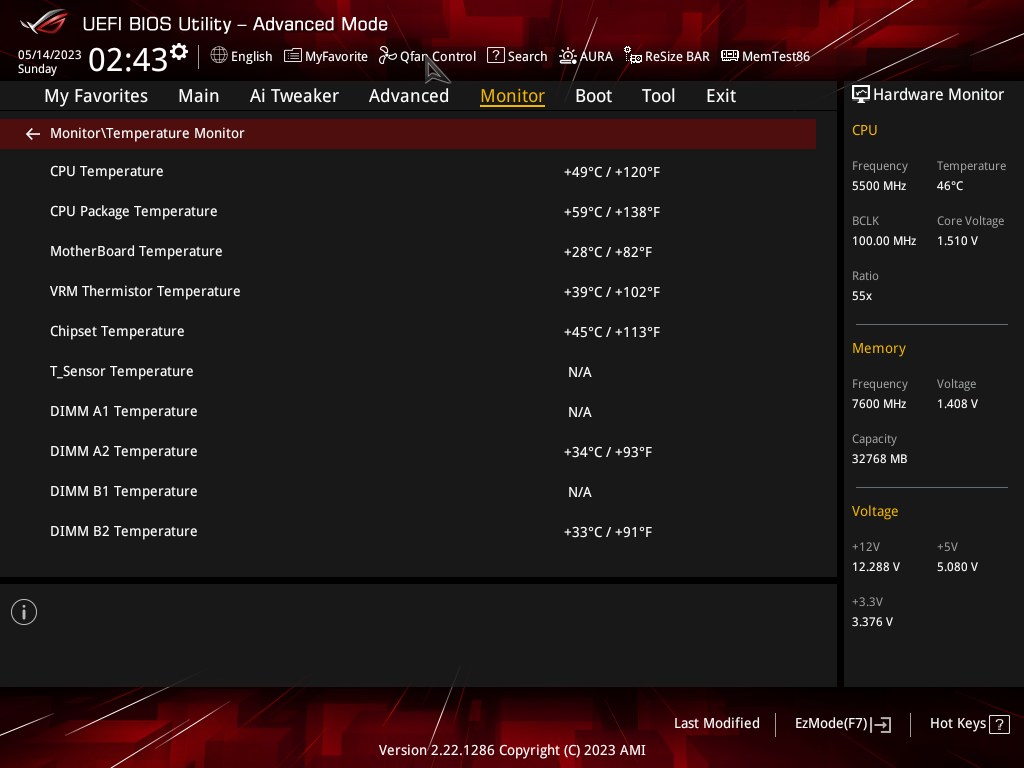Switch to EzMode(F7)
Viewport: 1024px width, 768px height.
coord(842,724)
